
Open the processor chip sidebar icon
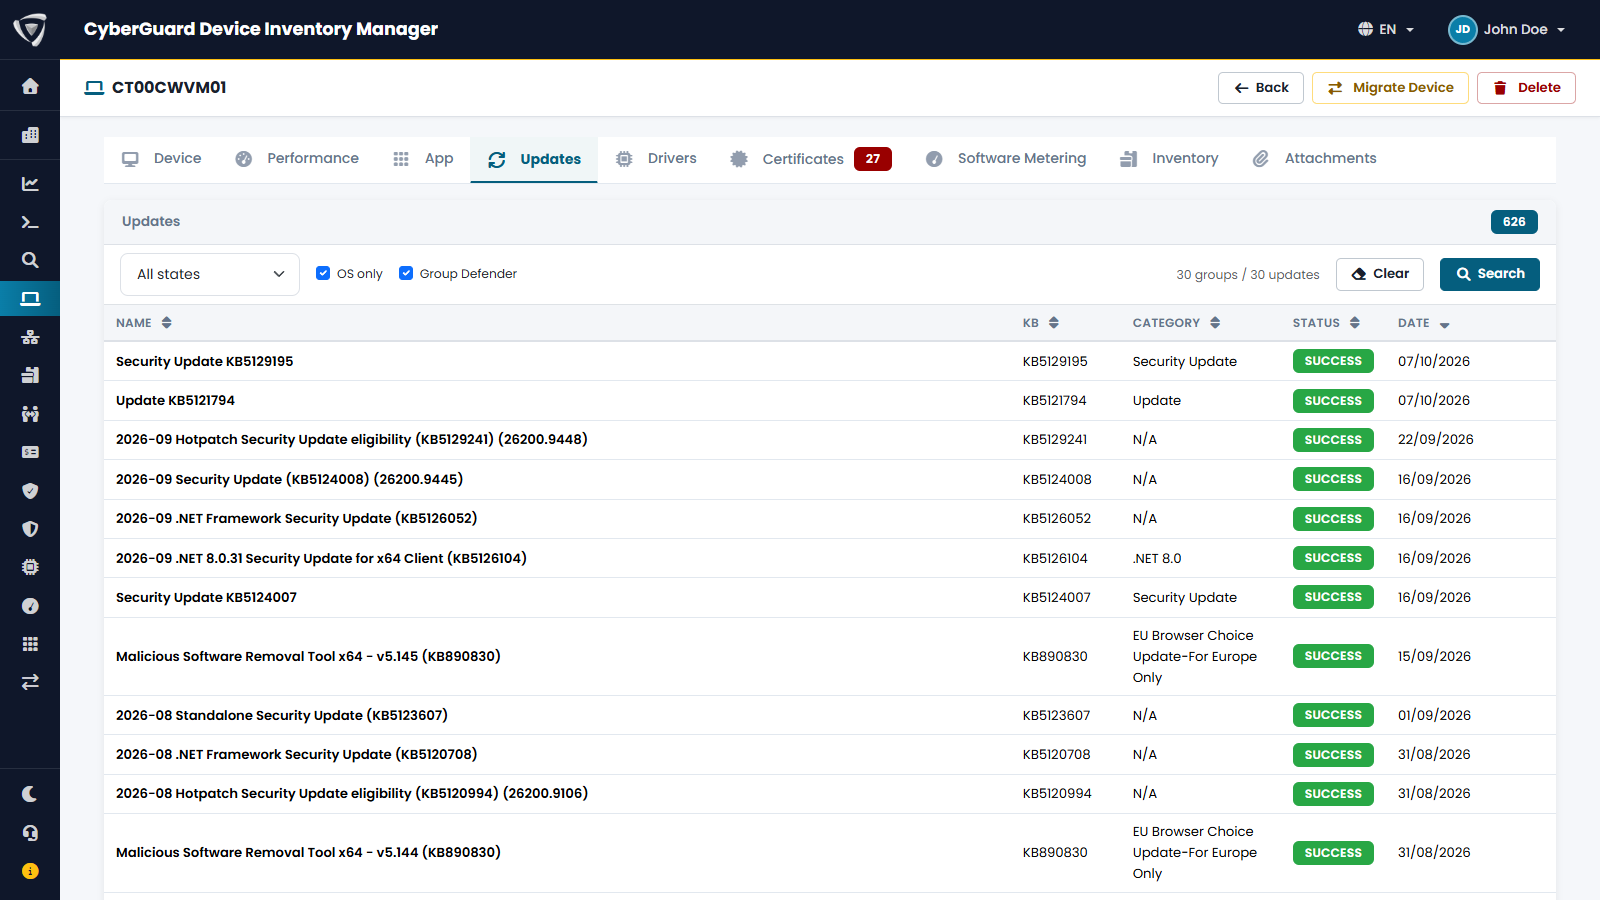[x=30, y=567]
